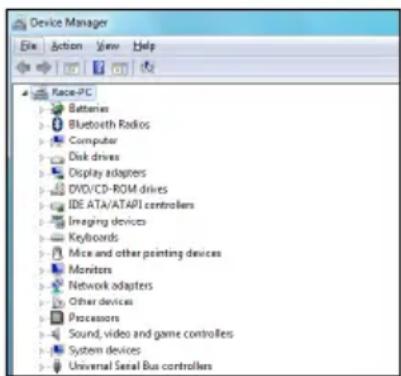Expand the Bluetooth Radios category arrow

click(41, 125)
